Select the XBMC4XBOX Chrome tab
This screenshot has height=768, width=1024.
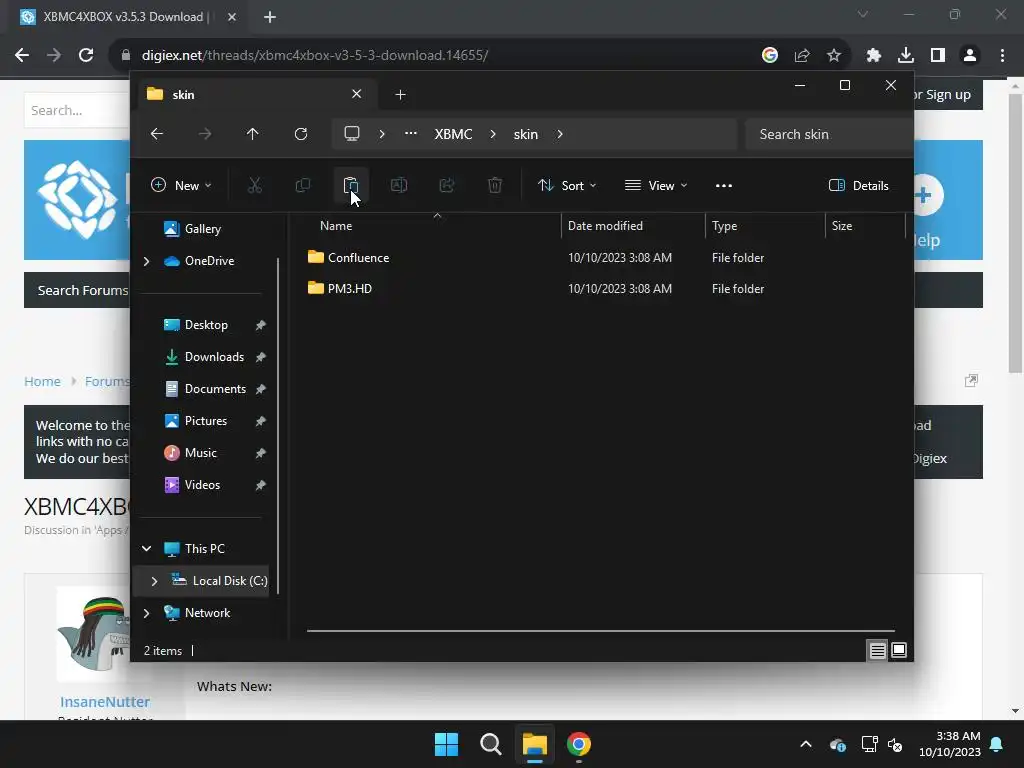pyautogui.click(x=124, y=17)
